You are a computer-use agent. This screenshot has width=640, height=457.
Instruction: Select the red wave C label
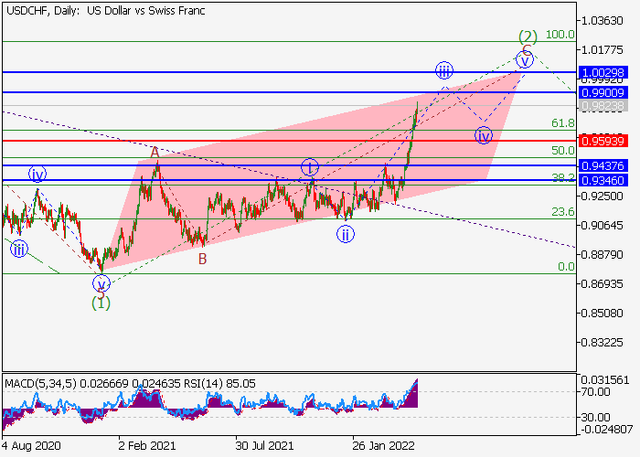click(526, 49)
